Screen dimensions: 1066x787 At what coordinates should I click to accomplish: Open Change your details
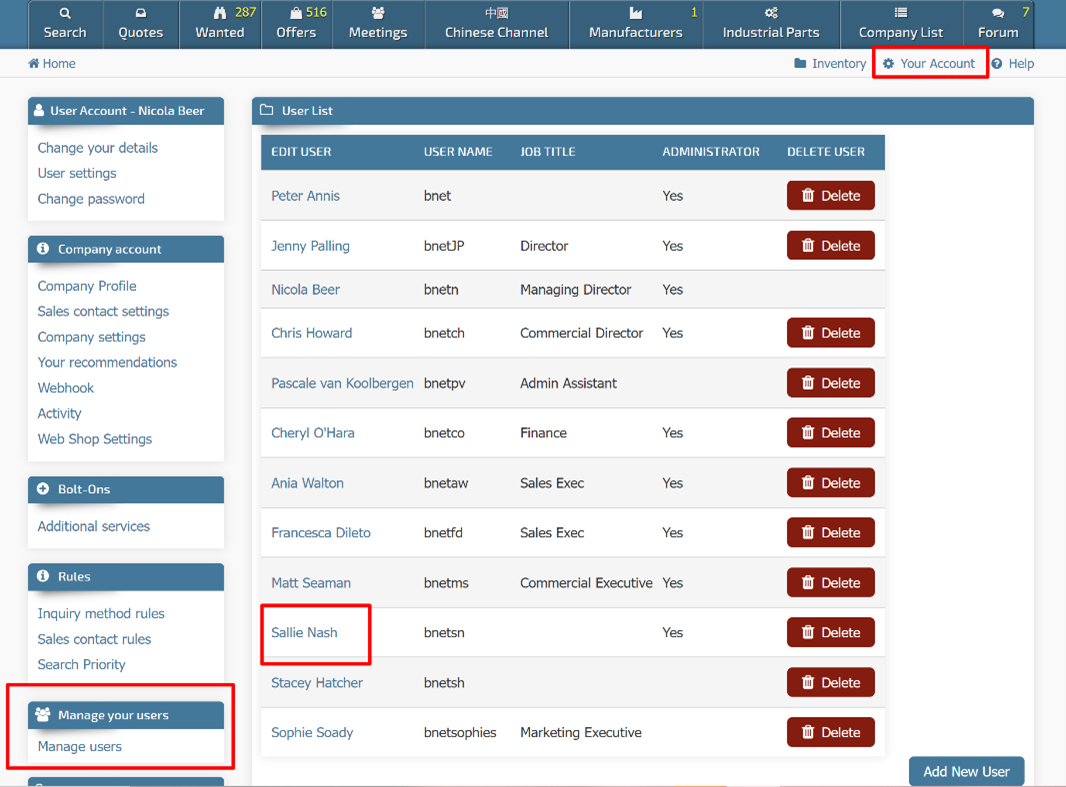click(x=97, y=147)
